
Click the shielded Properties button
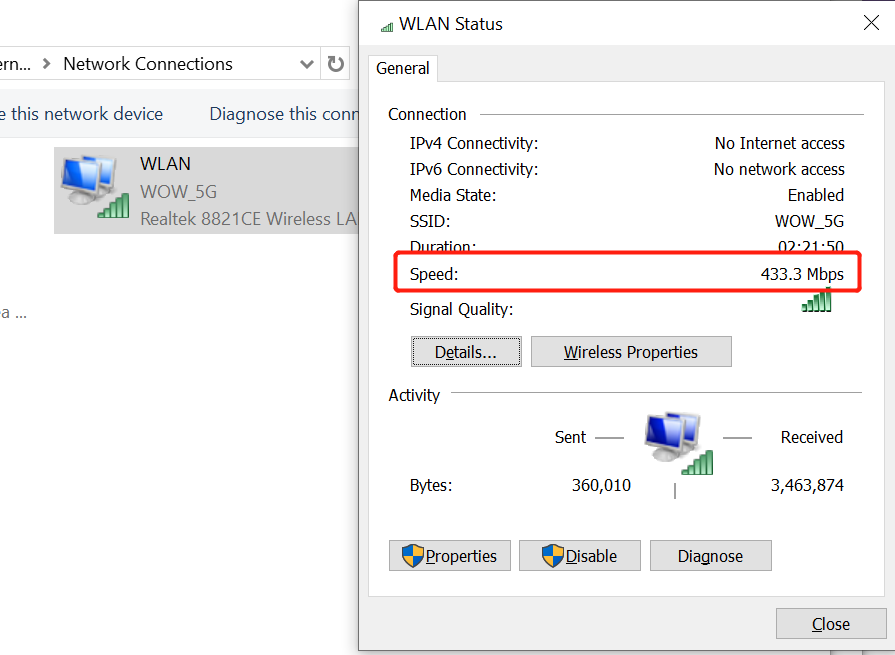(x=450, y=556)
